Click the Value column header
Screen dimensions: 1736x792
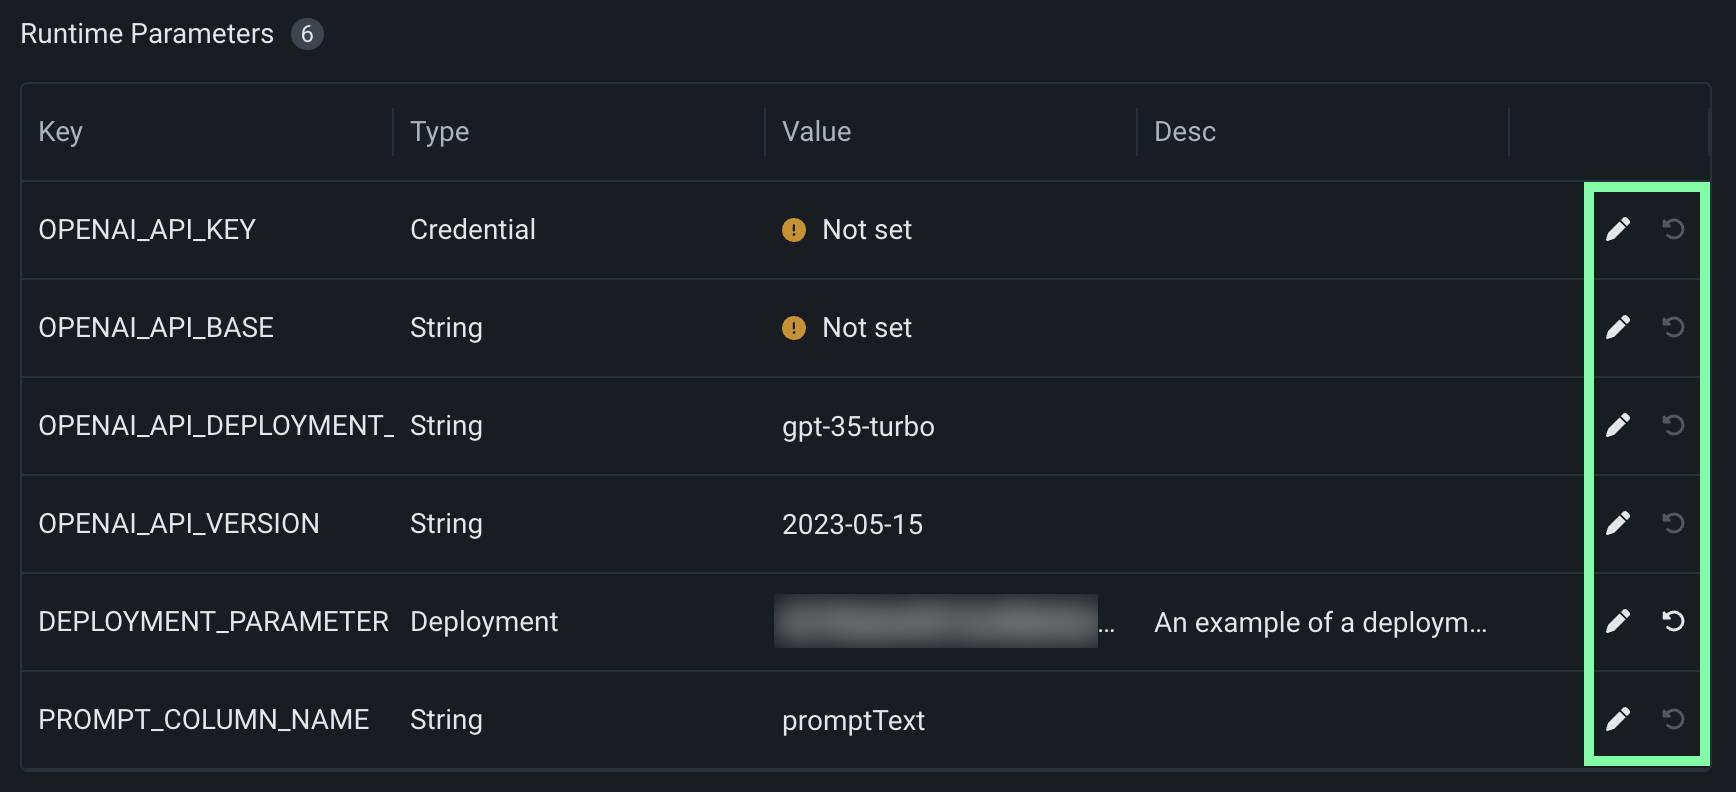click(x=817, y=132)
